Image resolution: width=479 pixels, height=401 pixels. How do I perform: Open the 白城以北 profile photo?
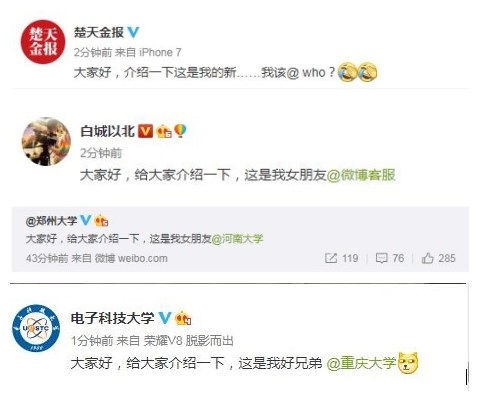(x=46, y=141)
